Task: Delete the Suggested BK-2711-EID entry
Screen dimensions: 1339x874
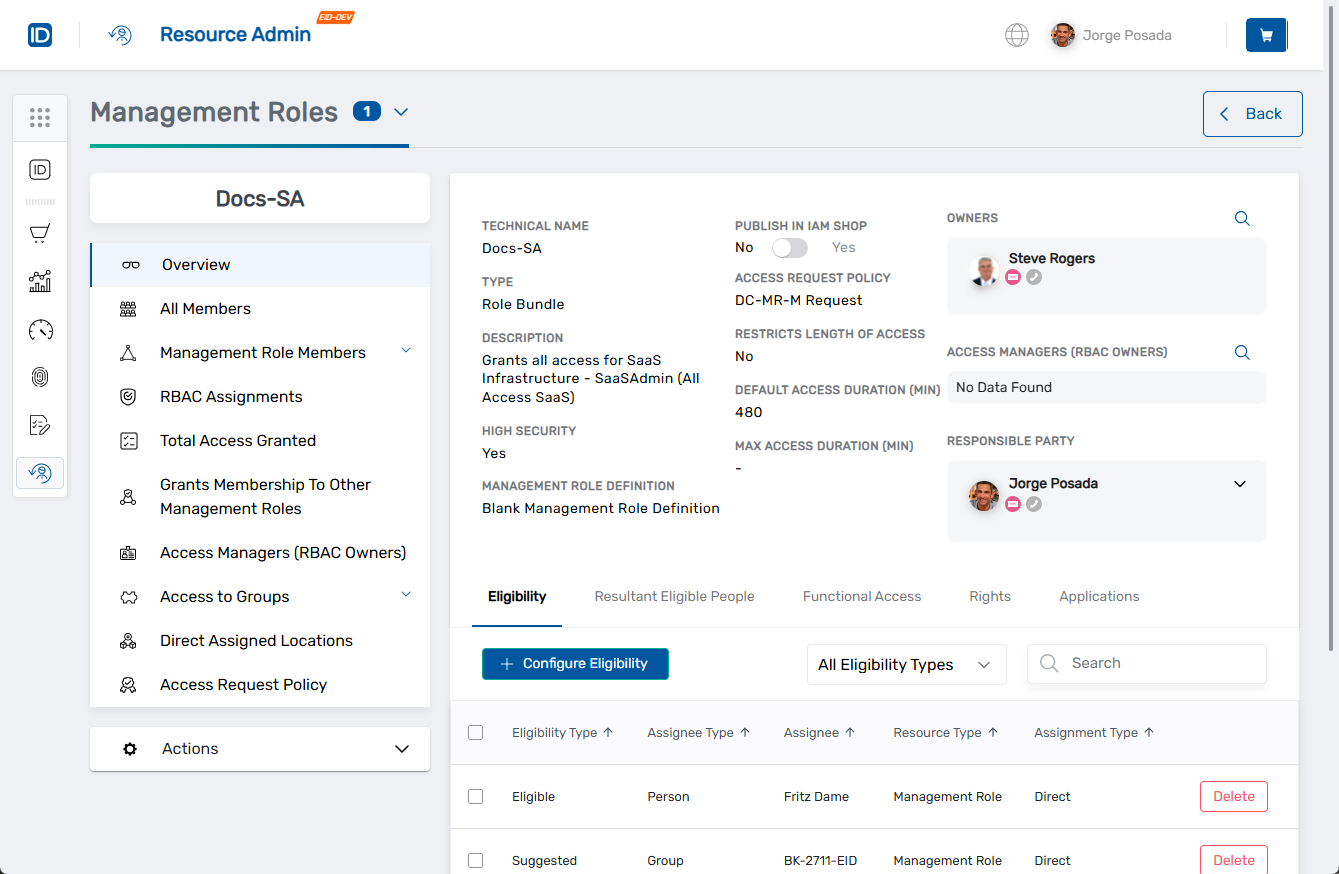Action: coord(1233,860)
